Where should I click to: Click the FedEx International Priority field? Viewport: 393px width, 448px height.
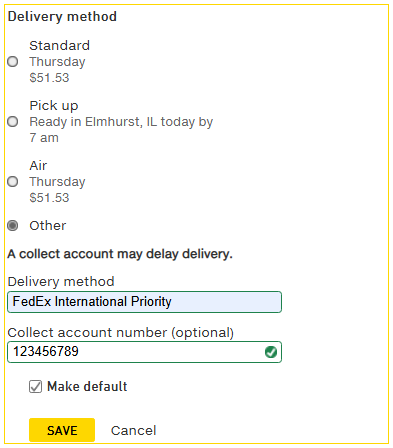[x=144, y=302]
